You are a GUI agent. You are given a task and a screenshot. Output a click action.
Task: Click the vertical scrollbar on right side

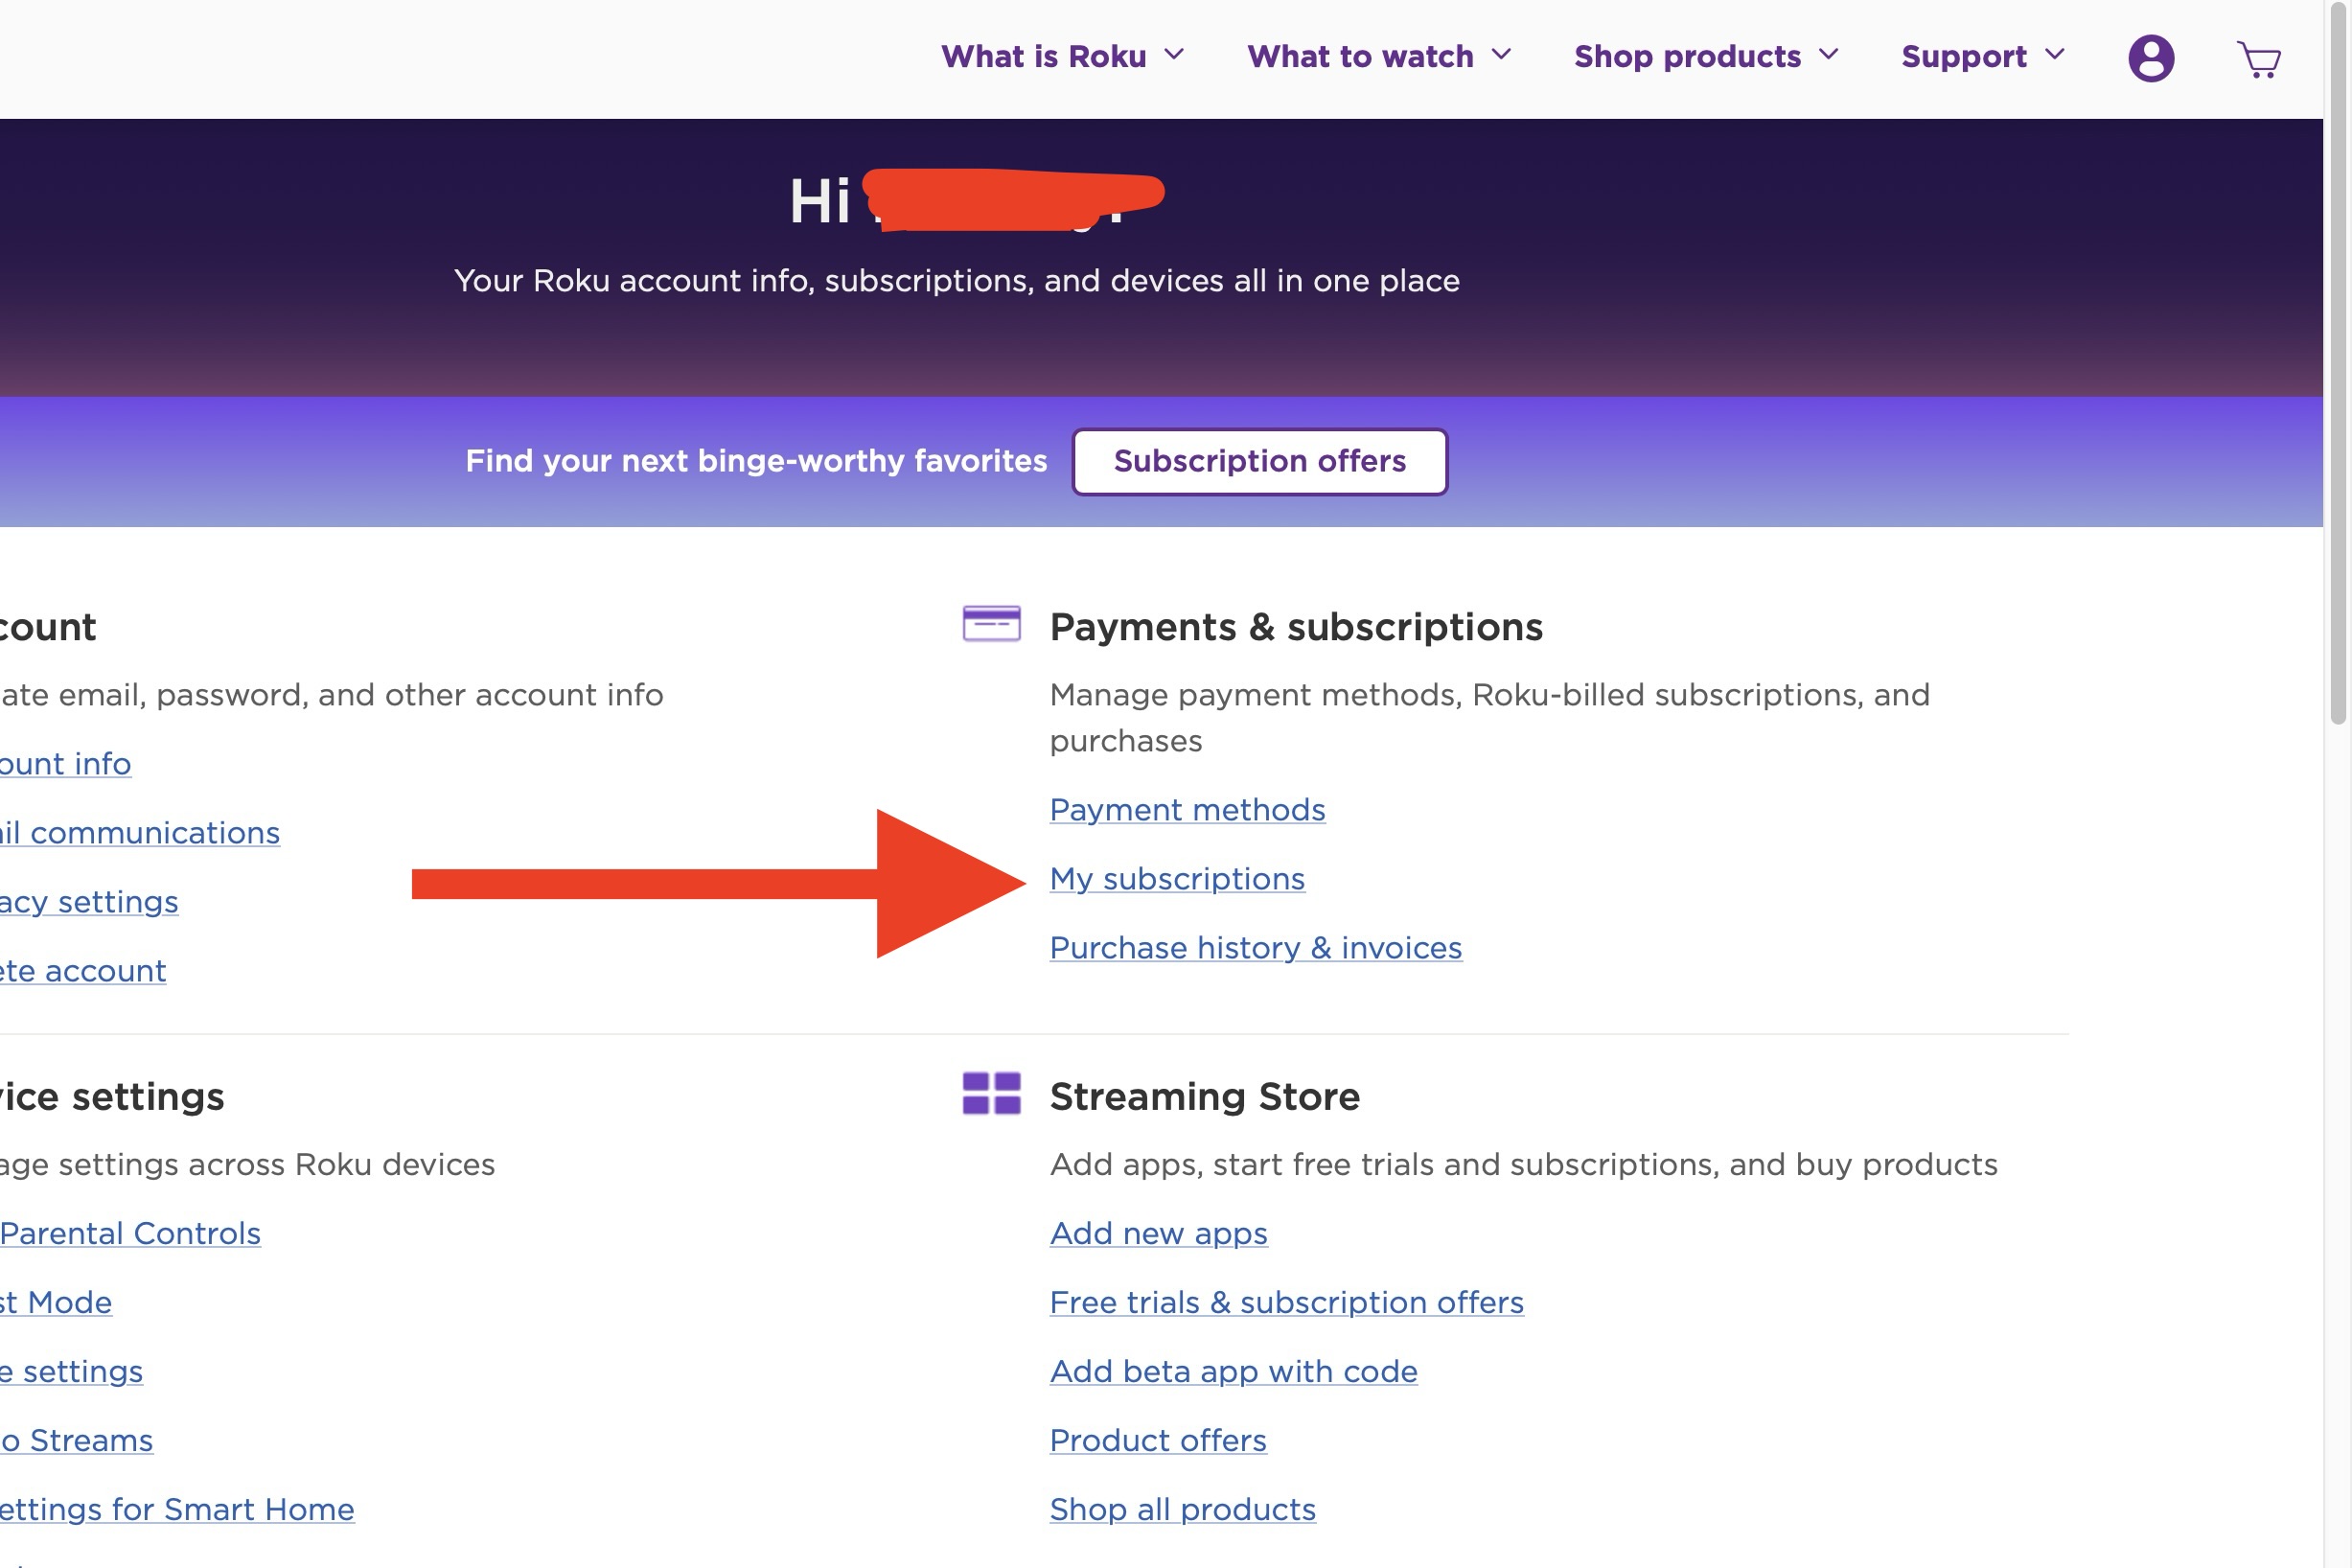point(2338,350)
